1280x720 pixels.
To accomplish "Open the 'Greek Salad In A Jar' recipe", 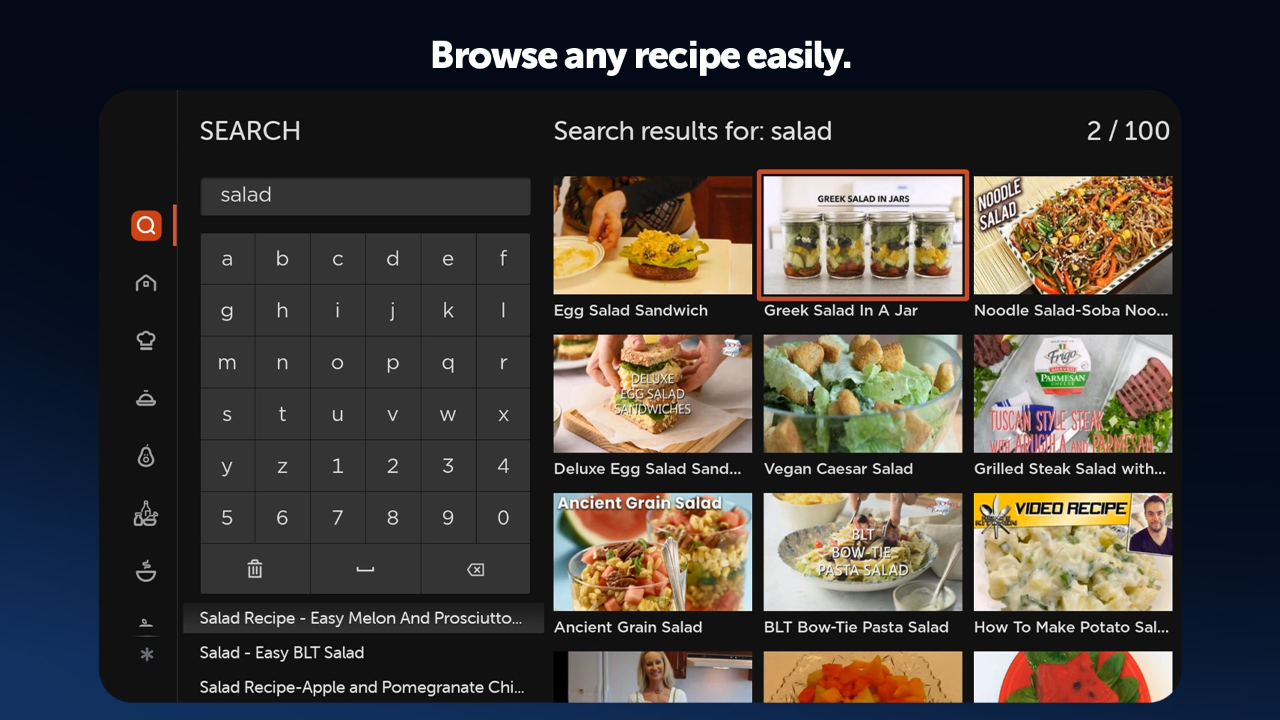I will tap(862, 234).
